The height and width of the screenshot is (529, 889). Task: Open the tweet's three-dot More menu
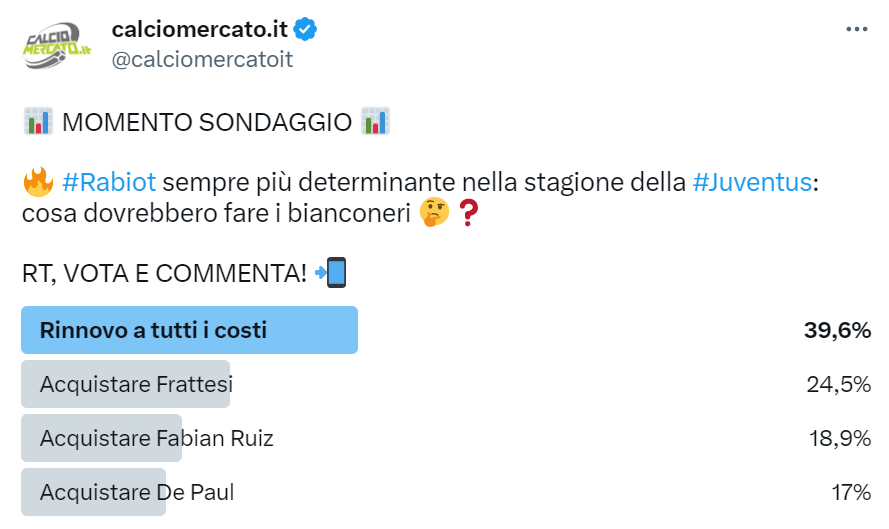856,29
